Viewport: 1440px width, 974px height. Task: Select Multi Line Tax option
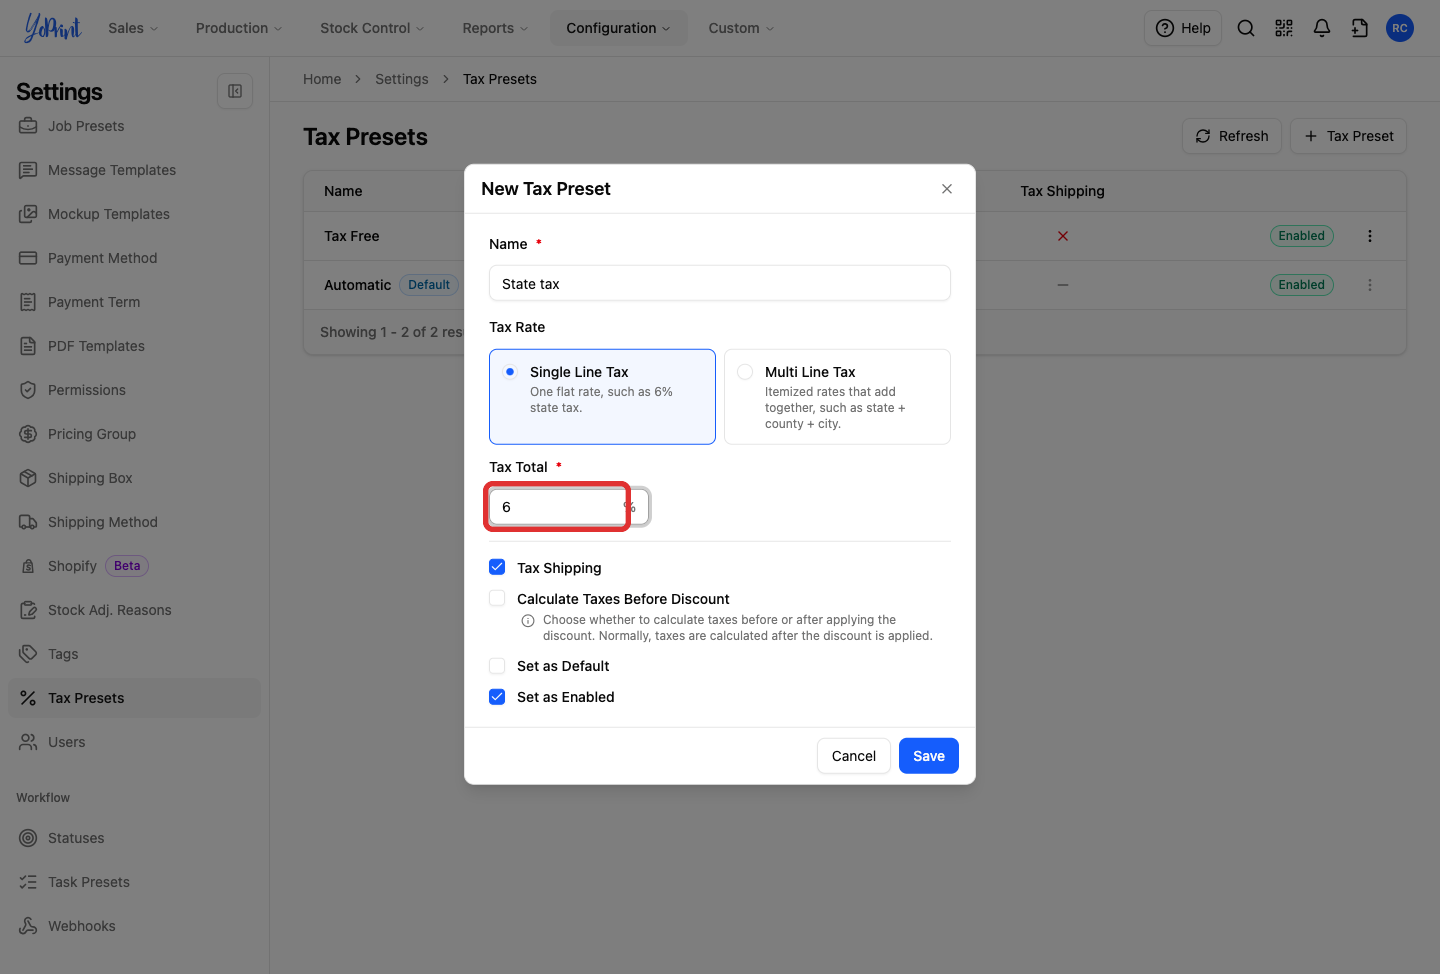pyautogui.click(x=837, y=396)
